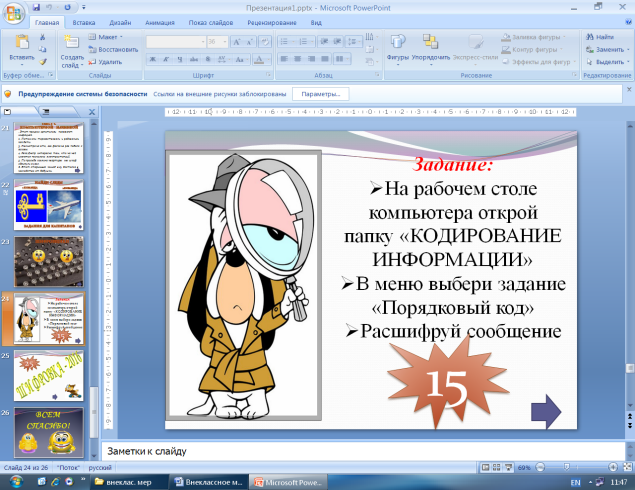Toggle italic (К) formatting

[166, 60]
